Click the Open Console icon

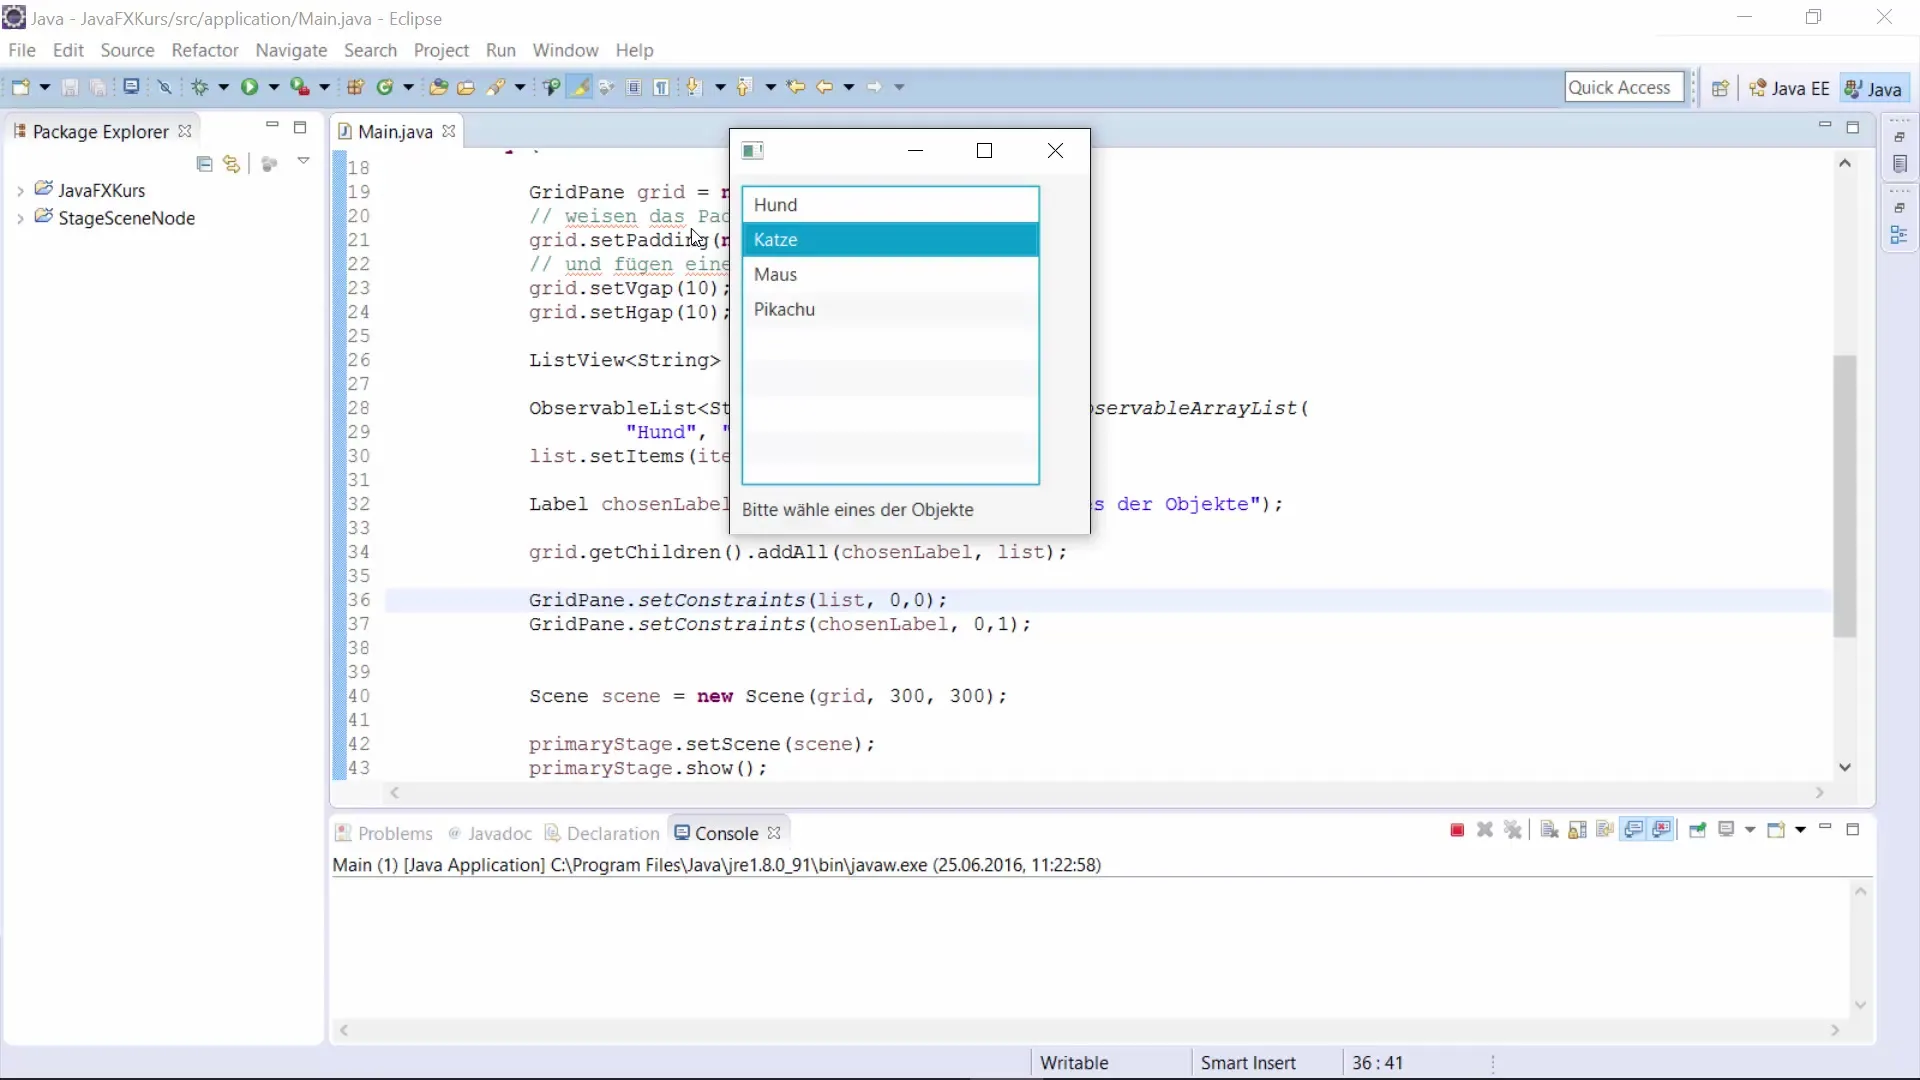[x=1776, y=830]
